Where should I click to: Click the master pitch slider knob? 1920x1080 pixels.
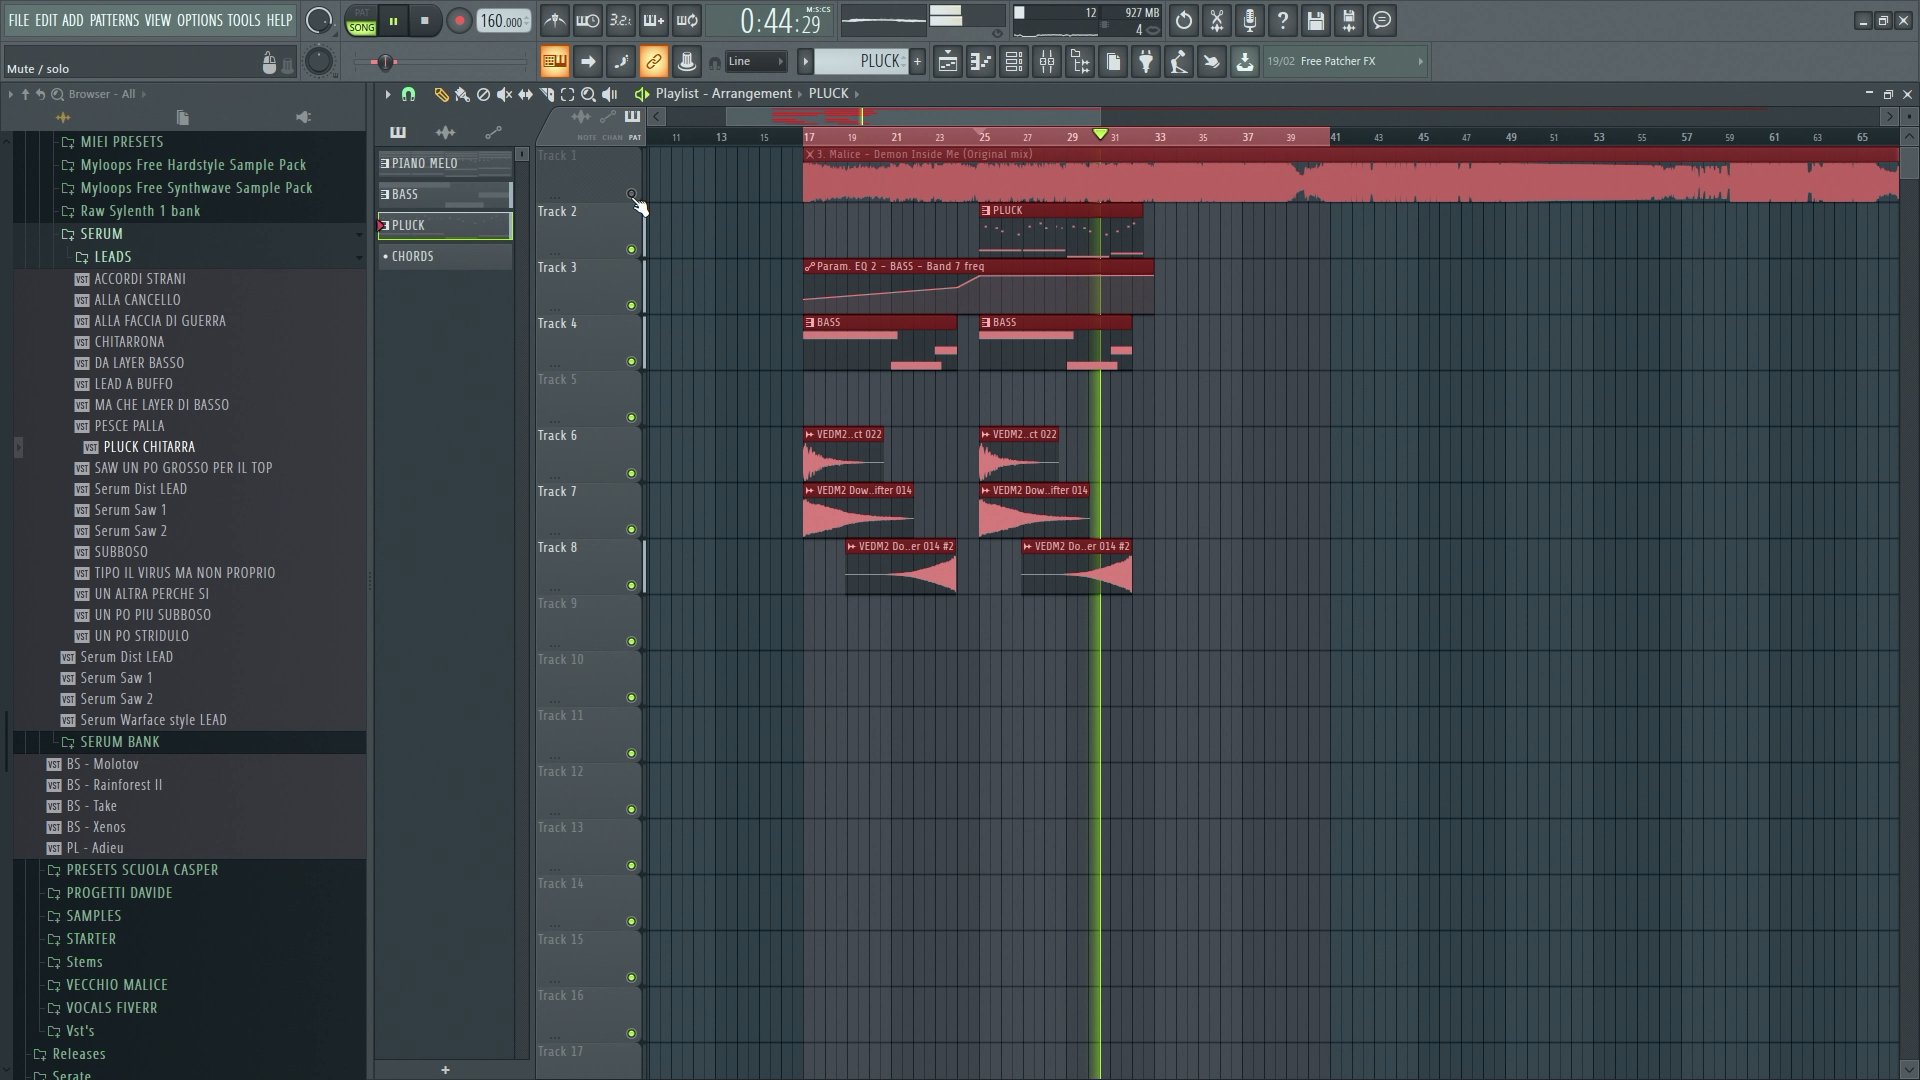tap(384, 62)
